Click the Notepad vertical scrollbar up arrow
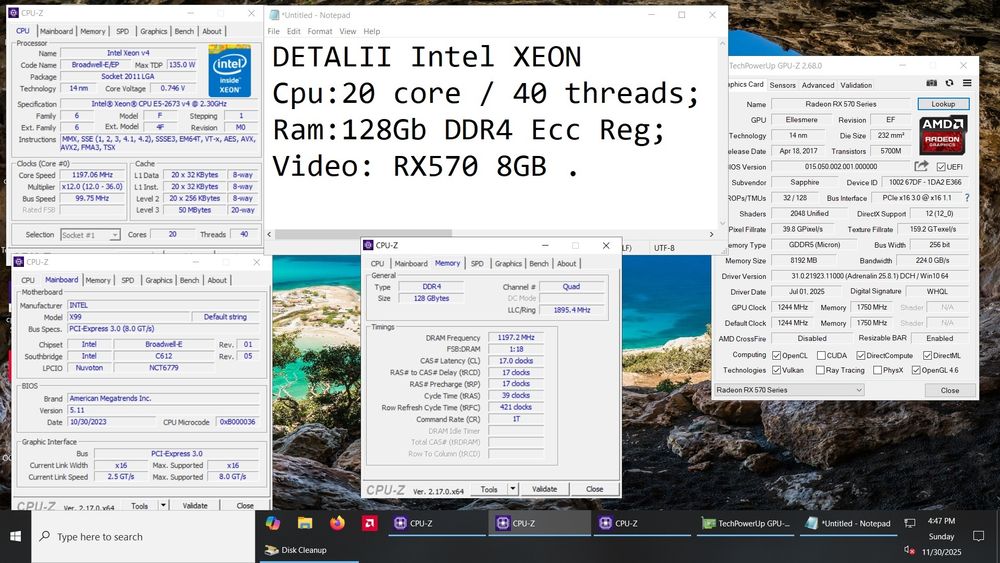The image size is (1000, 563). point(723,43)
